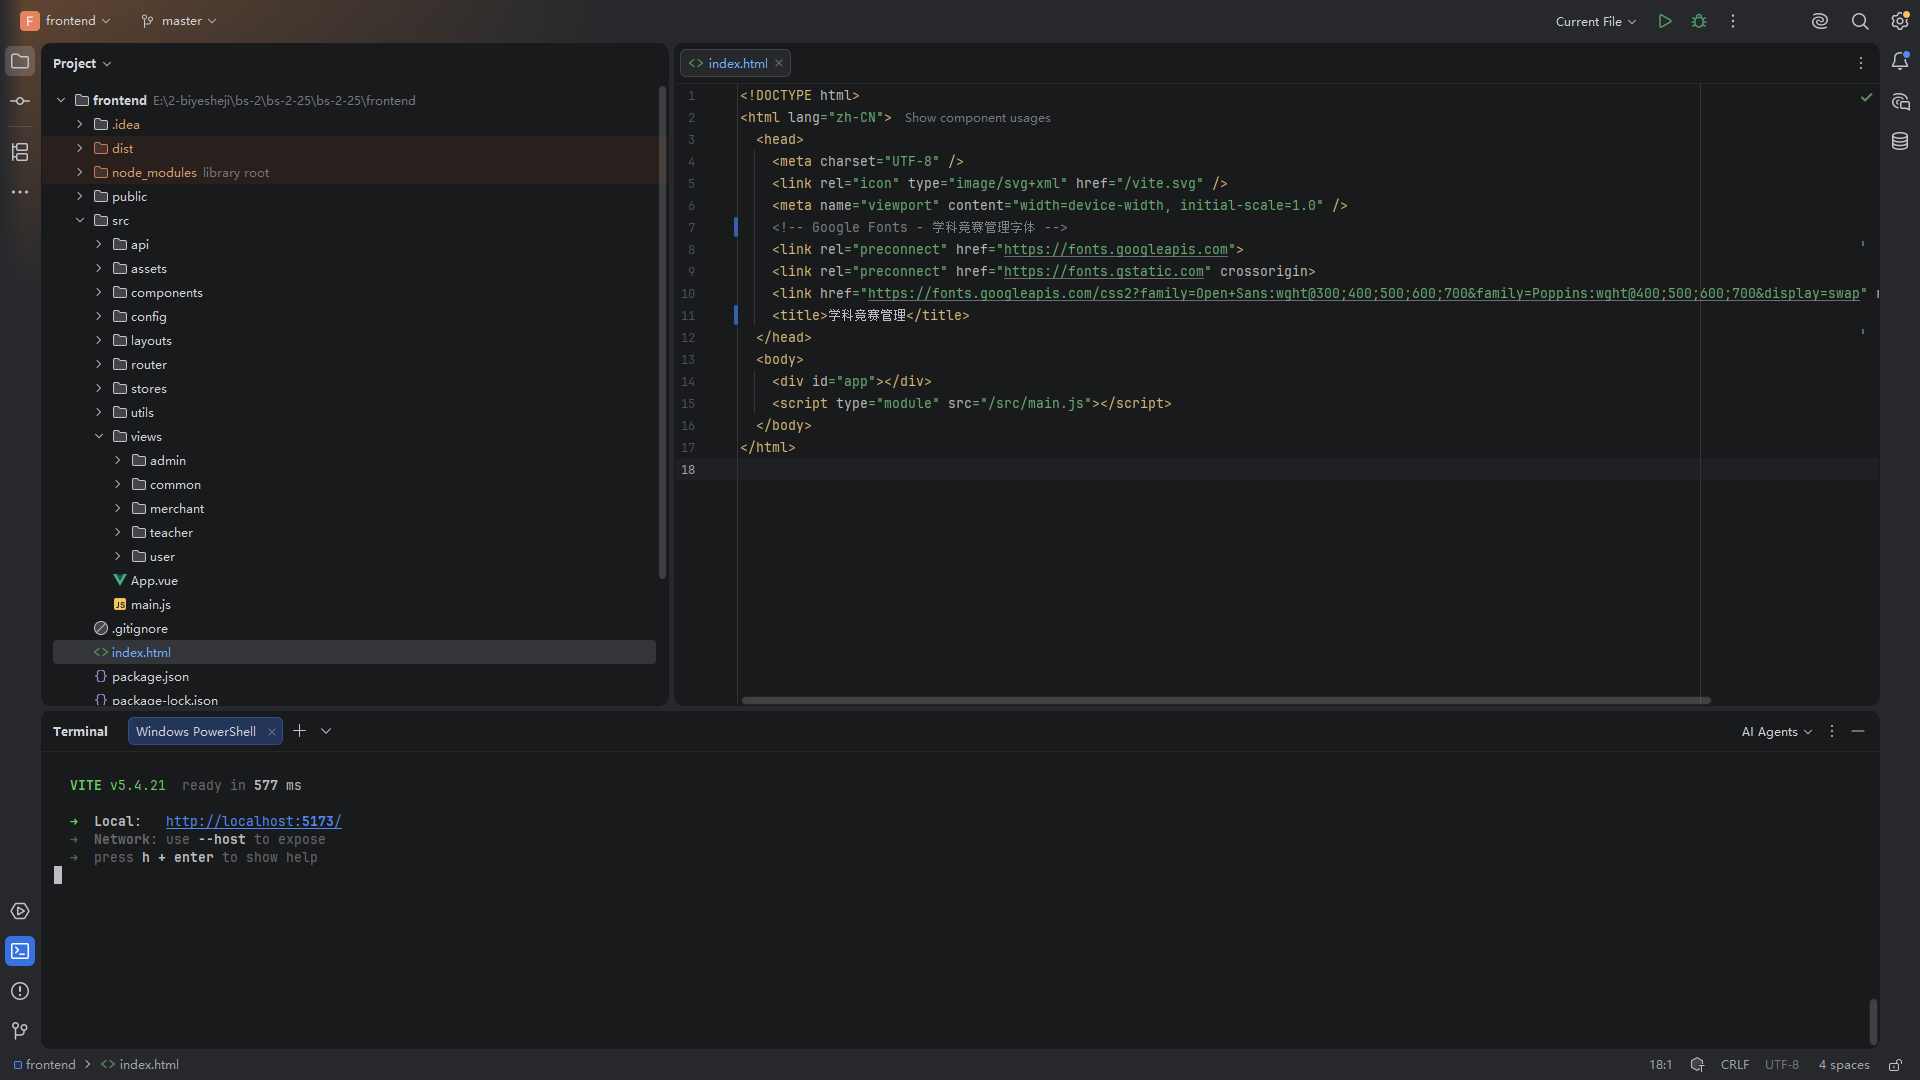
Task: Run the current file with play icon
Action: point(1665,21)
